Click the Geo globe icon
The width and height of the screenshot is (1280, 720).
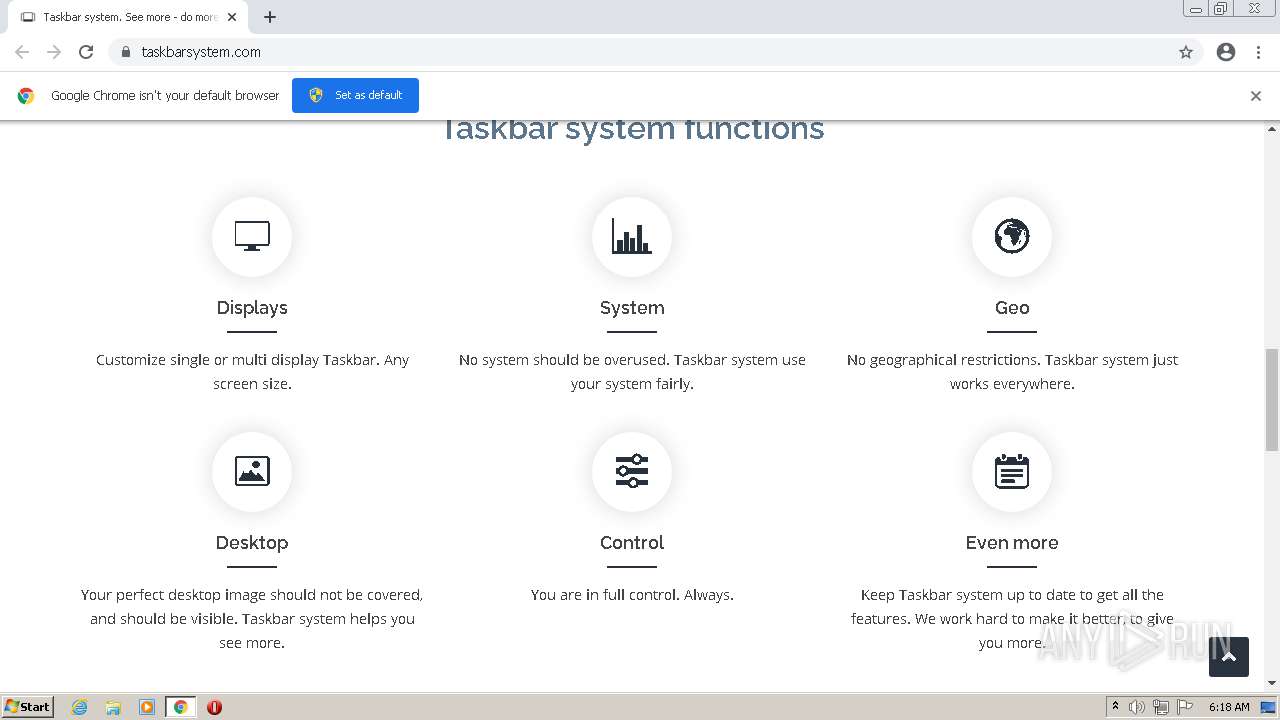pyautogui.click(x=1012, y=236)
